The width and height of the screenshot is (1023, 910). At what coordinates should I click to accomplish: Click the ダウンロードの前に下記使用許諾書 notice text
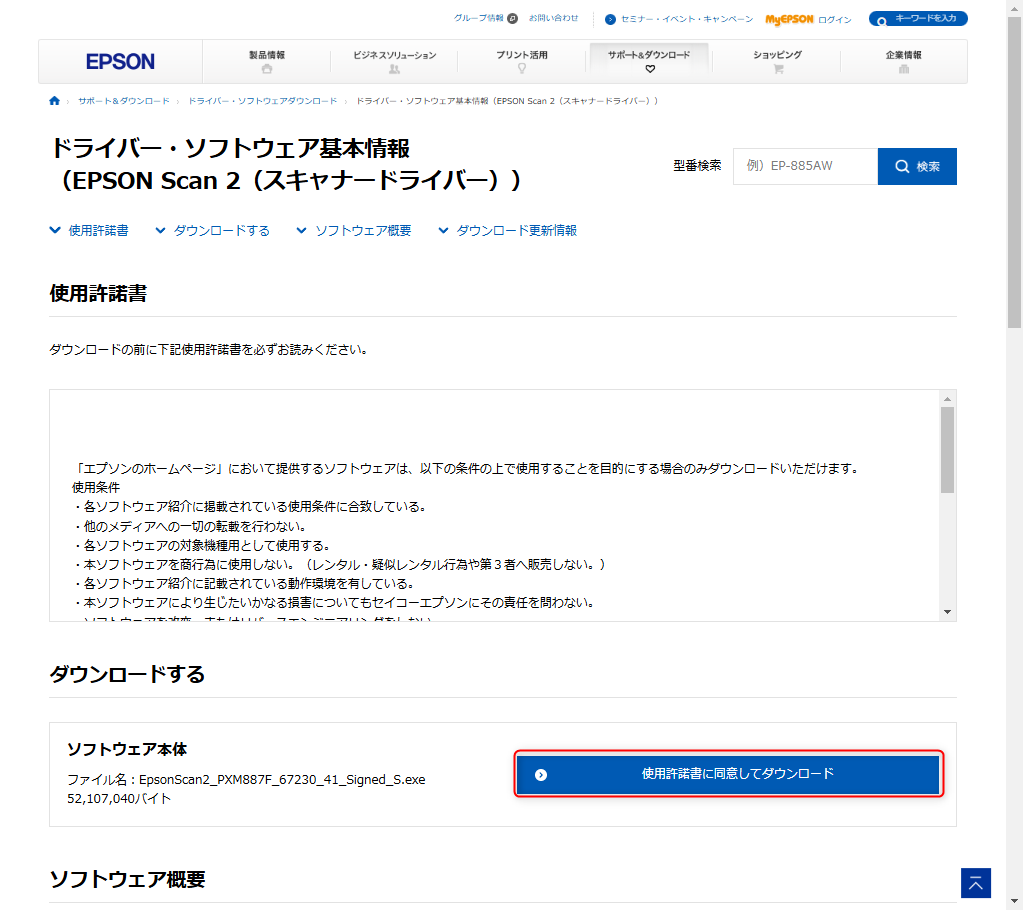click(x=209, y=350)
